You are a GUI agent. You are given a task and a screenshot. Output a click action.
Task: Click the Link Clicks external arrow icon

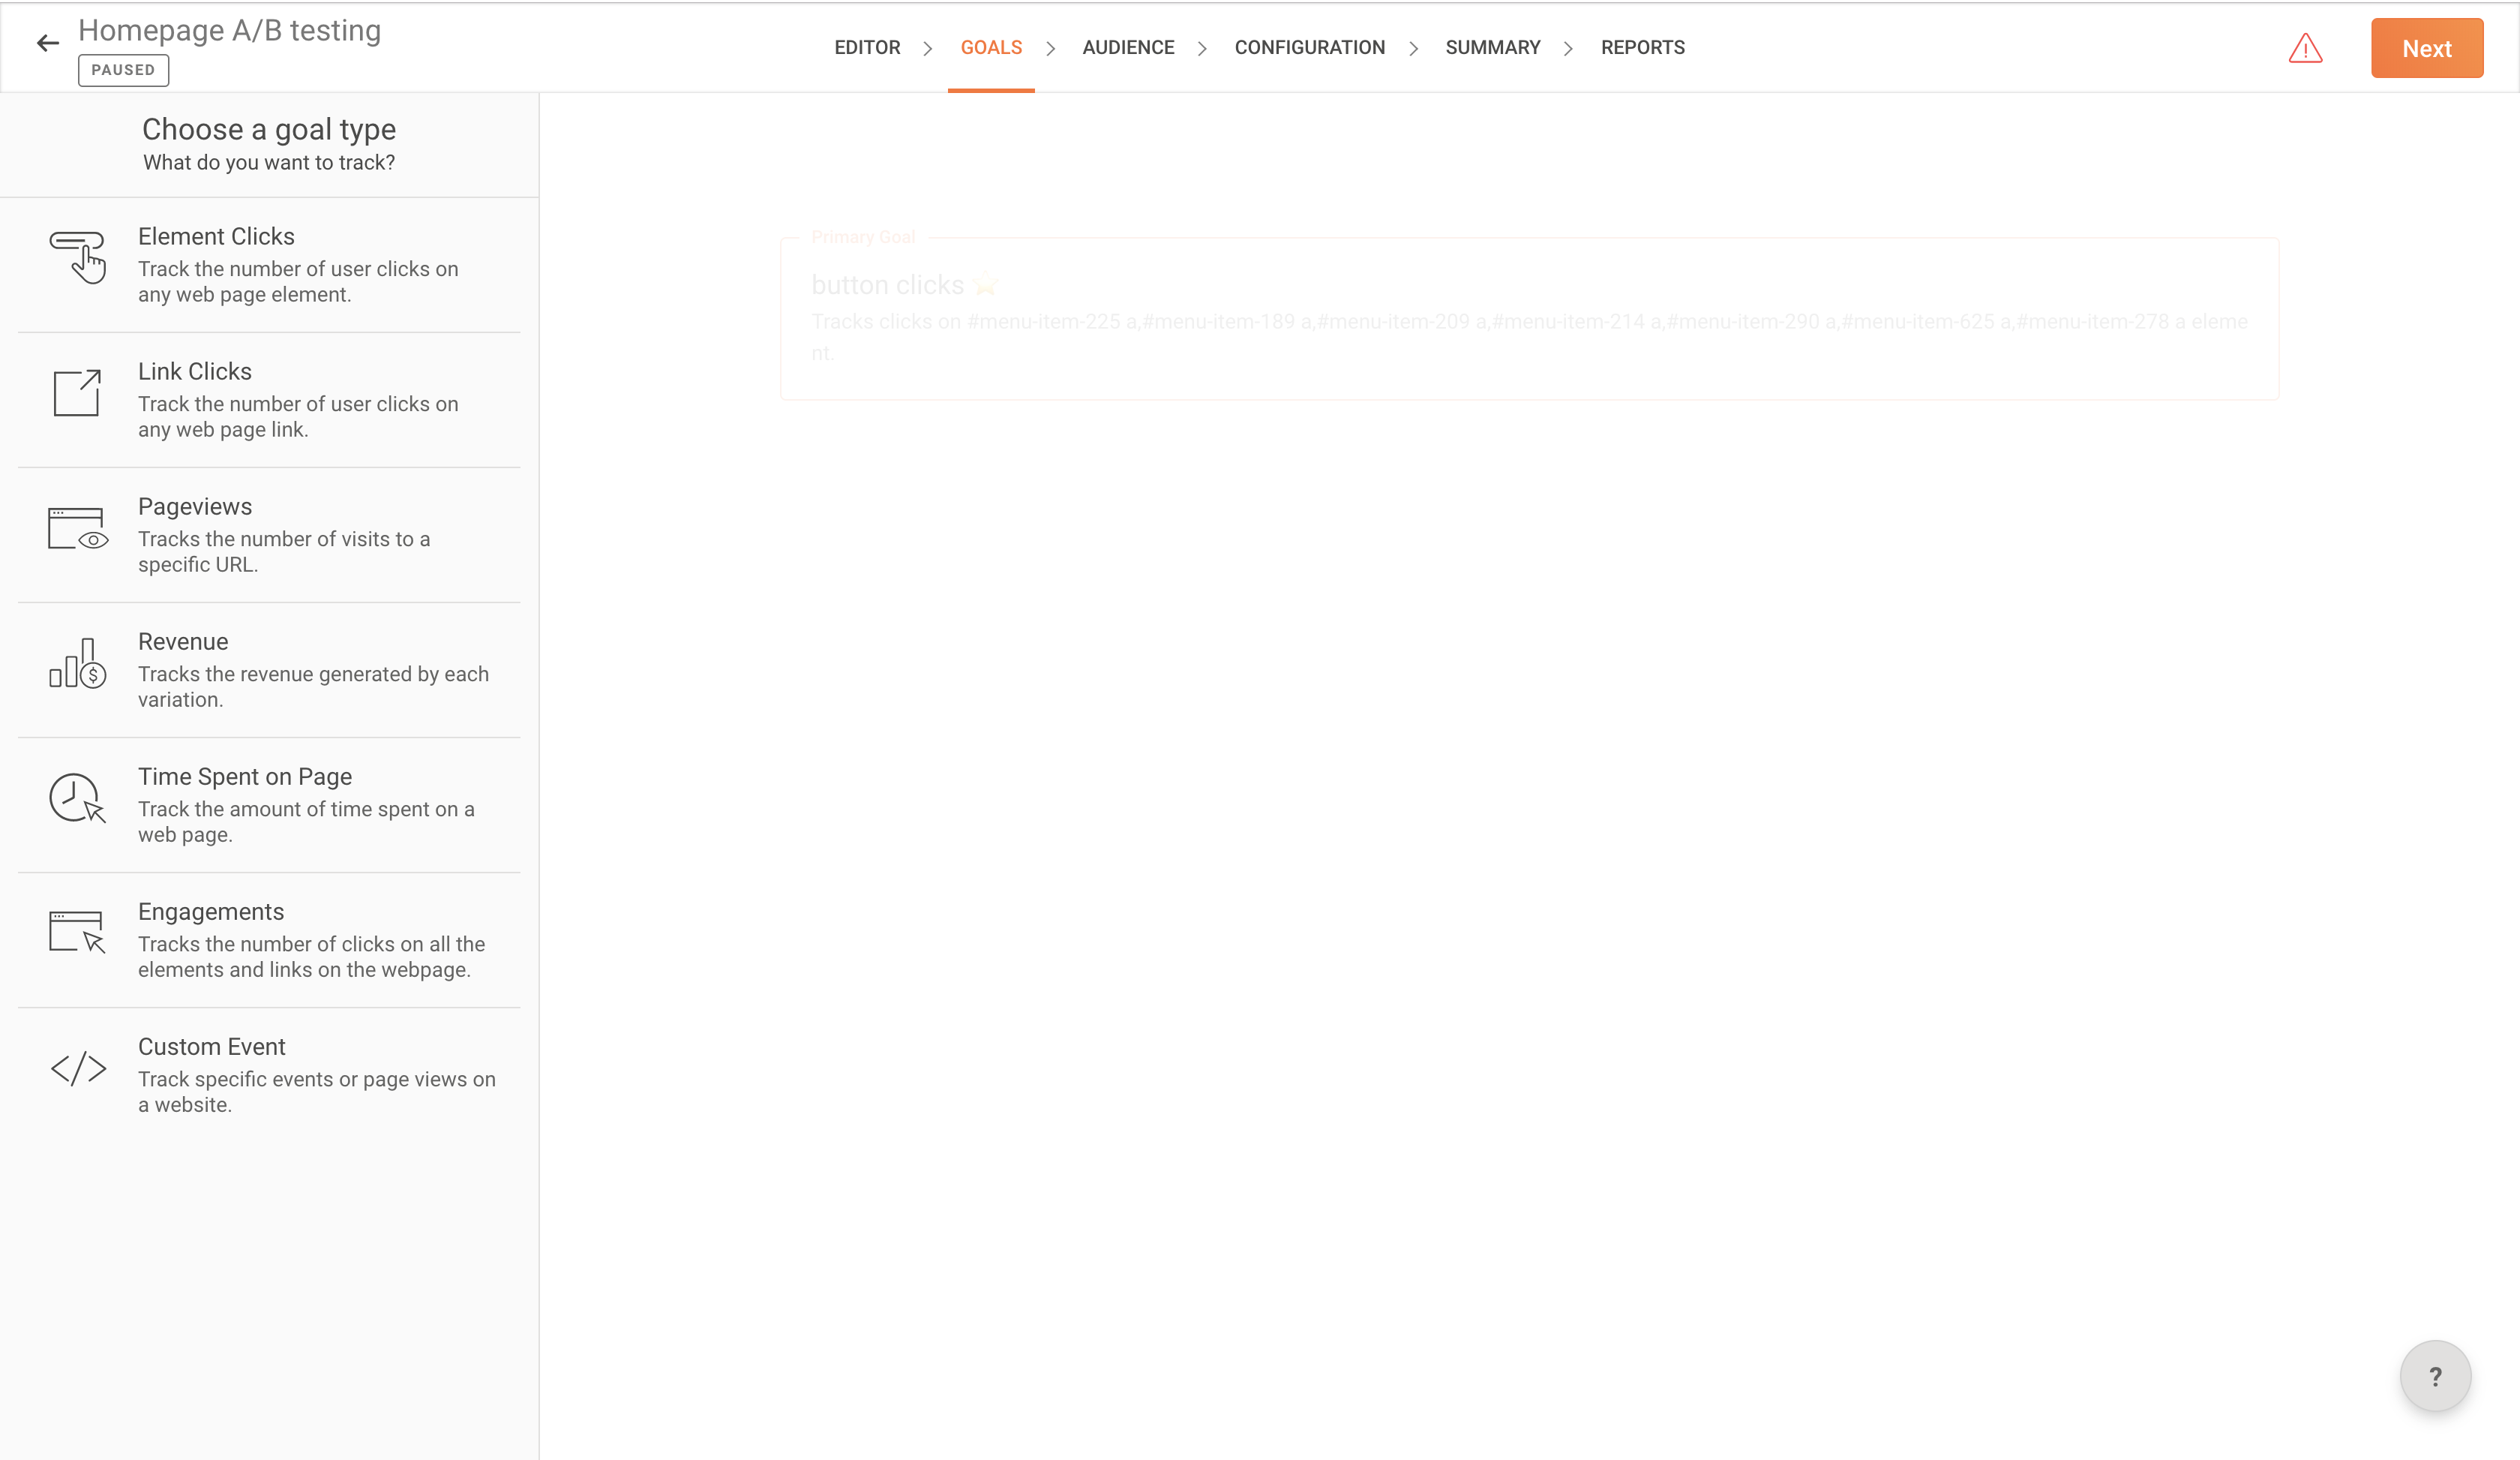[77, 393]
